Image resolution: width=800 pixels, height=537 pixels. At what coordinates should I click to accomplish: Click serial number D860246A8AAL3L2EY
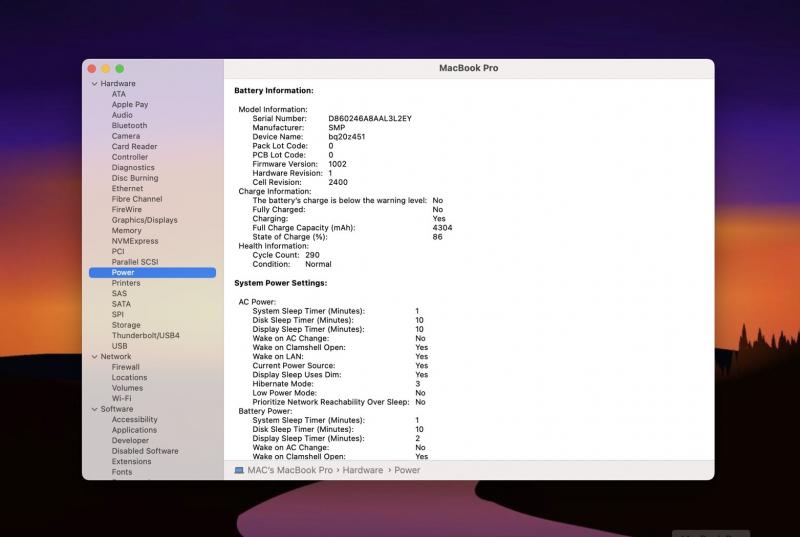[x=369, y=118]
